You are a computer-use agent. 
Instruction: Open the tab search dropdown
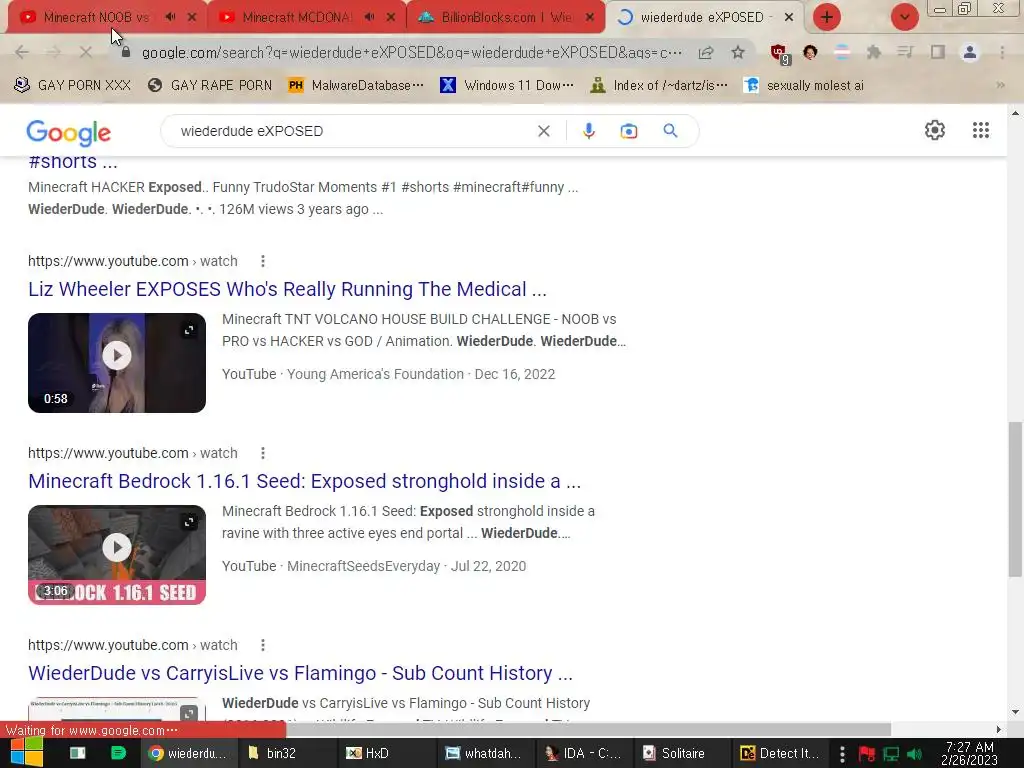tap(904, 17)
